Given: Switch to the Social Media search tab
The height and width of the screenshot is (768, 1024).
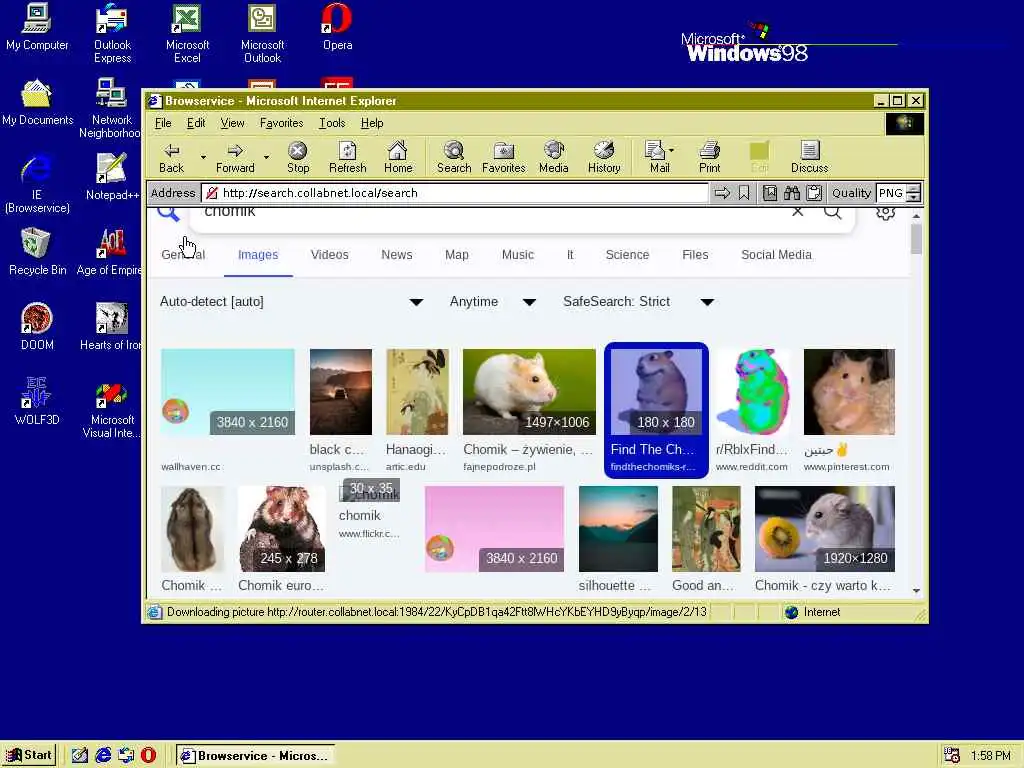Looking at the screenshot, I should tap(776, 255).
